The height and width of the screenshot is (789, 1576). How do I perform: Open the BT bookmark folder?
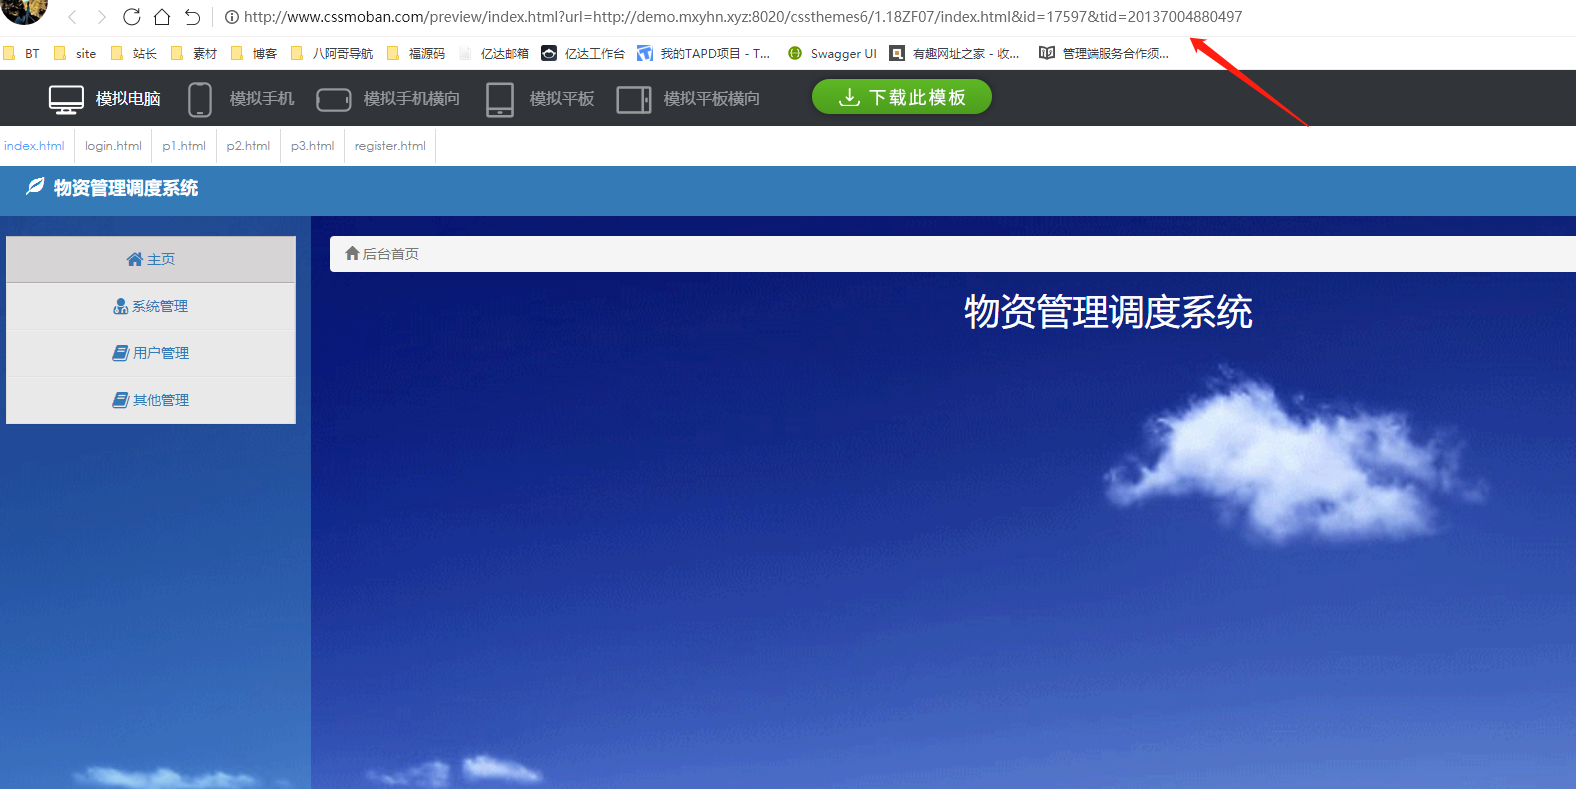[22, 54]
